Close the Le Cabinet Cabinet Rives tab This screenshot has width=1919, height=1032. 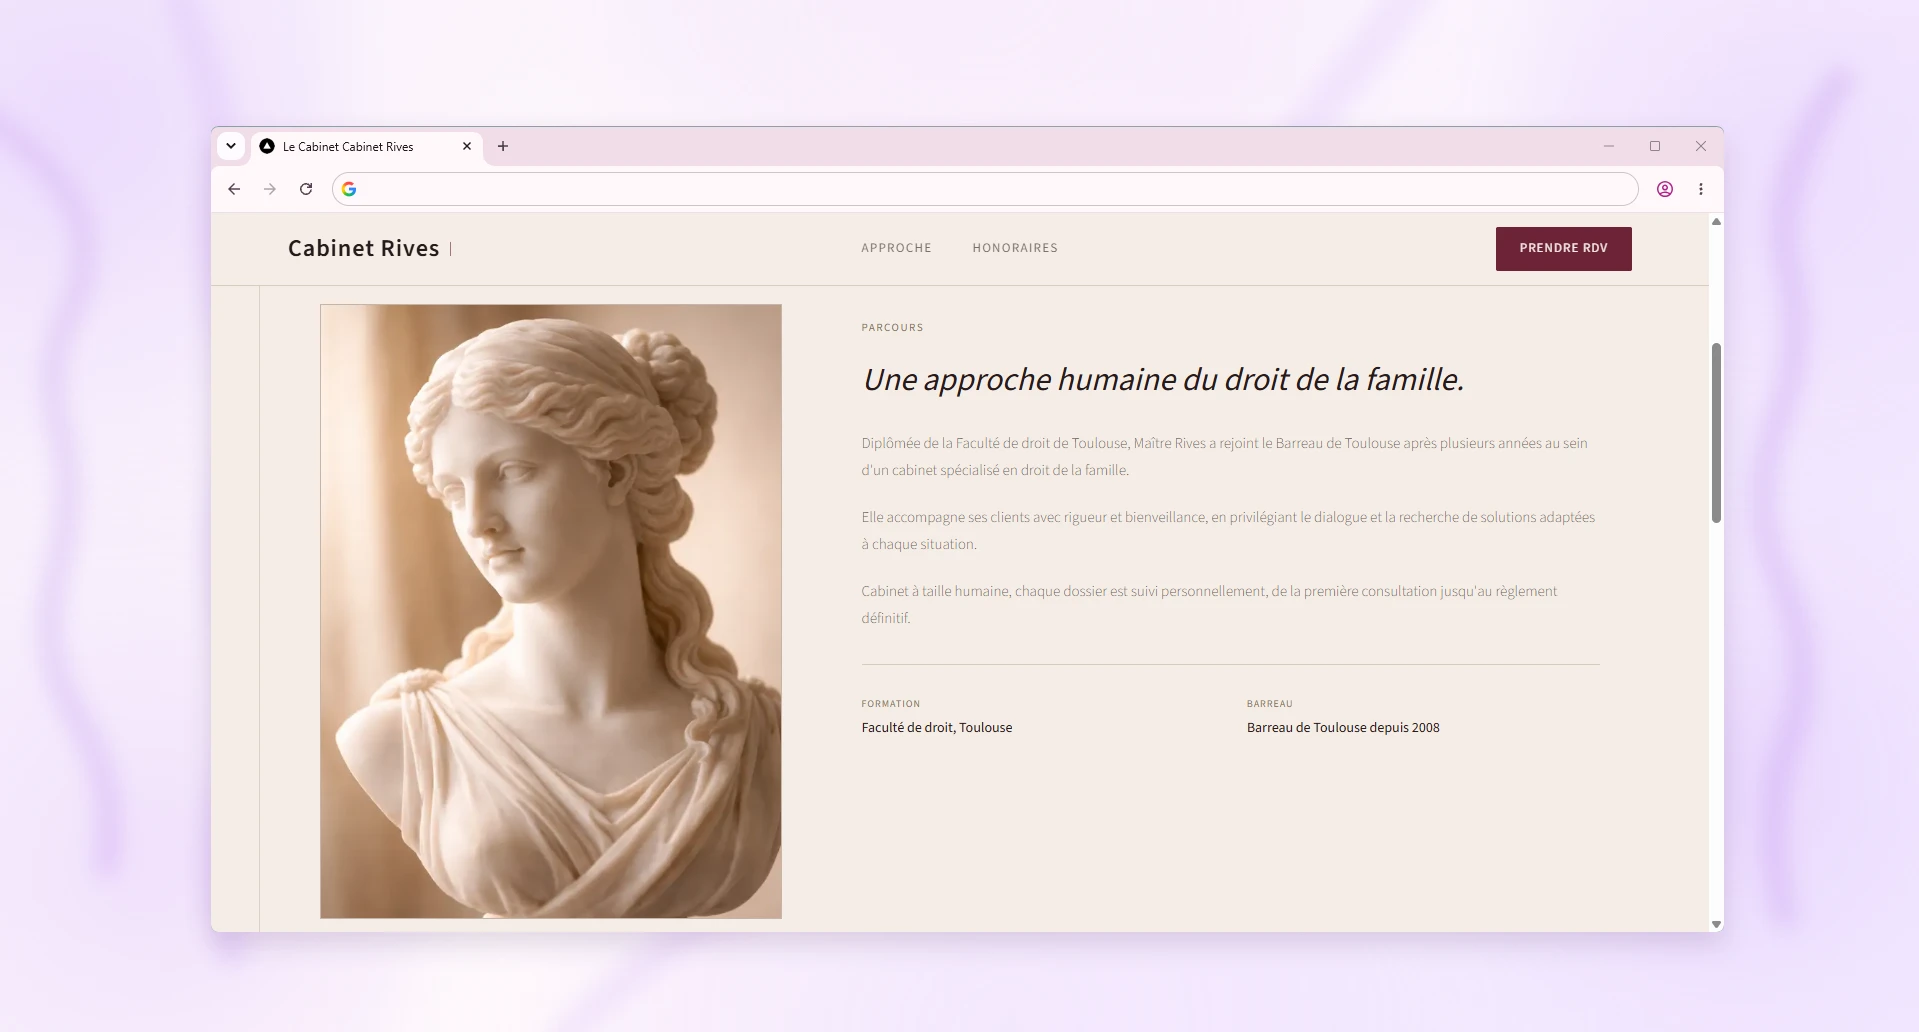pyautogui.click(x=467, y=146)
